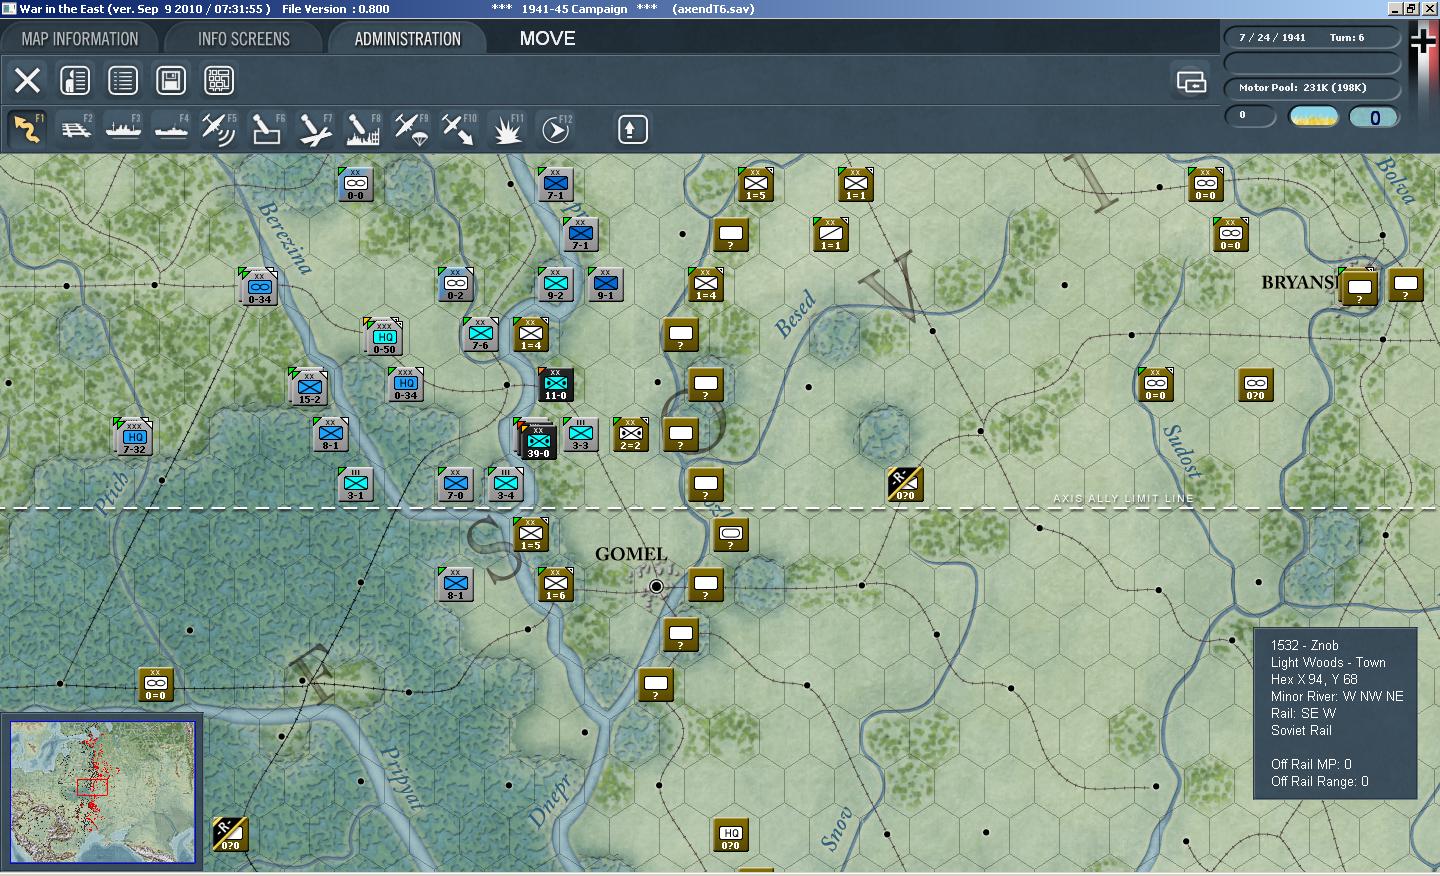Select the black 39-0 unit counter

(538, 441)
